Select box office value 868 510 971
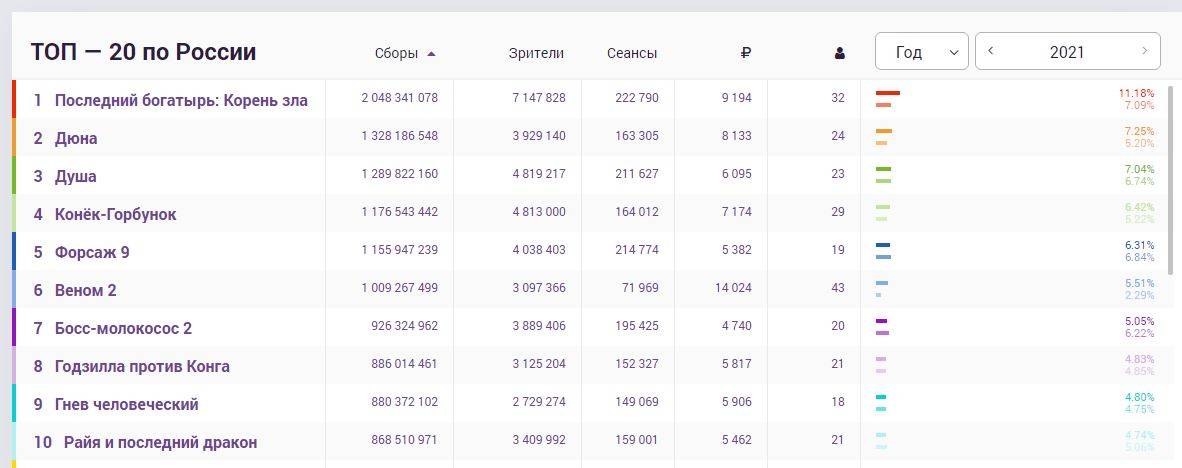1182x468 pixels. tap(405, 439)
